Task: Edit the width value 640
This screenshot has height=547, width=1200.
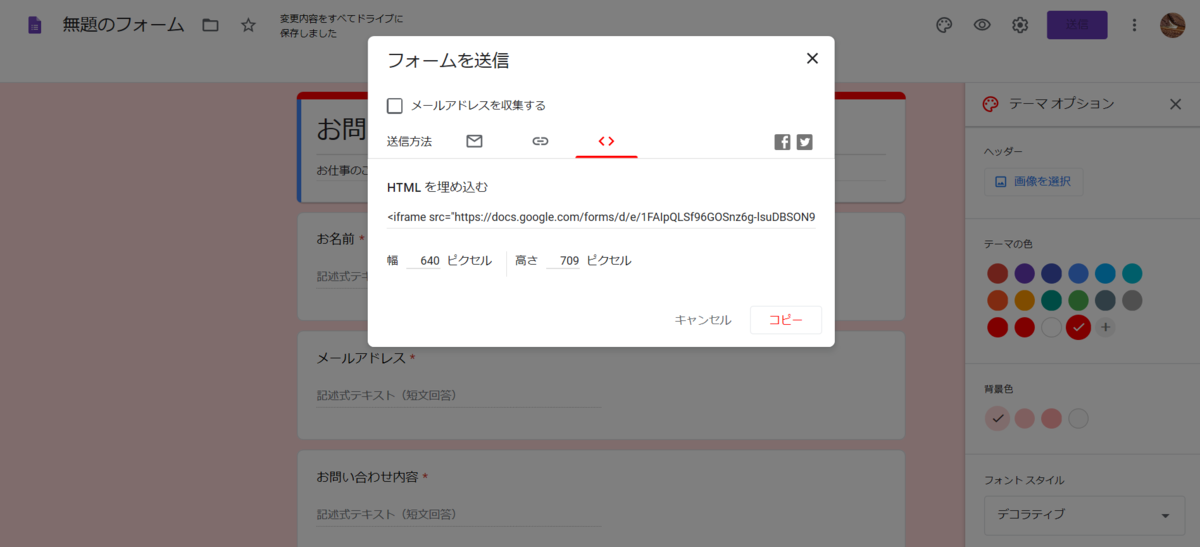Action: (423, 261)
